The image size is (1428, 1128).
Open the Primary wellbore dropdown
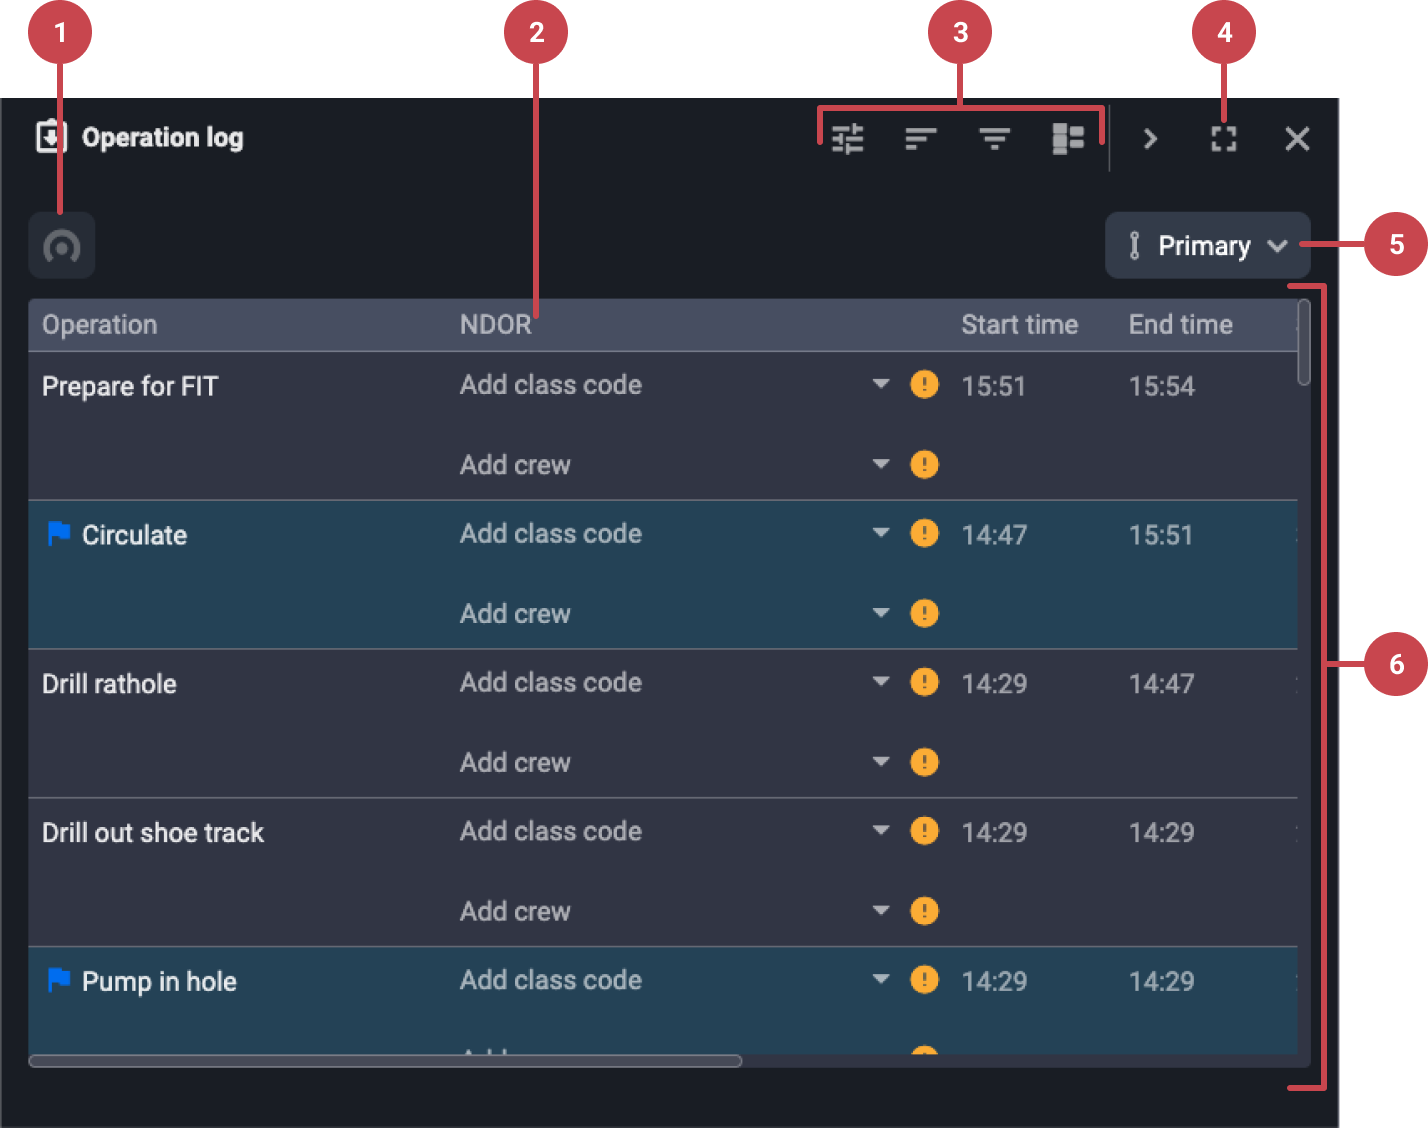1207,246
